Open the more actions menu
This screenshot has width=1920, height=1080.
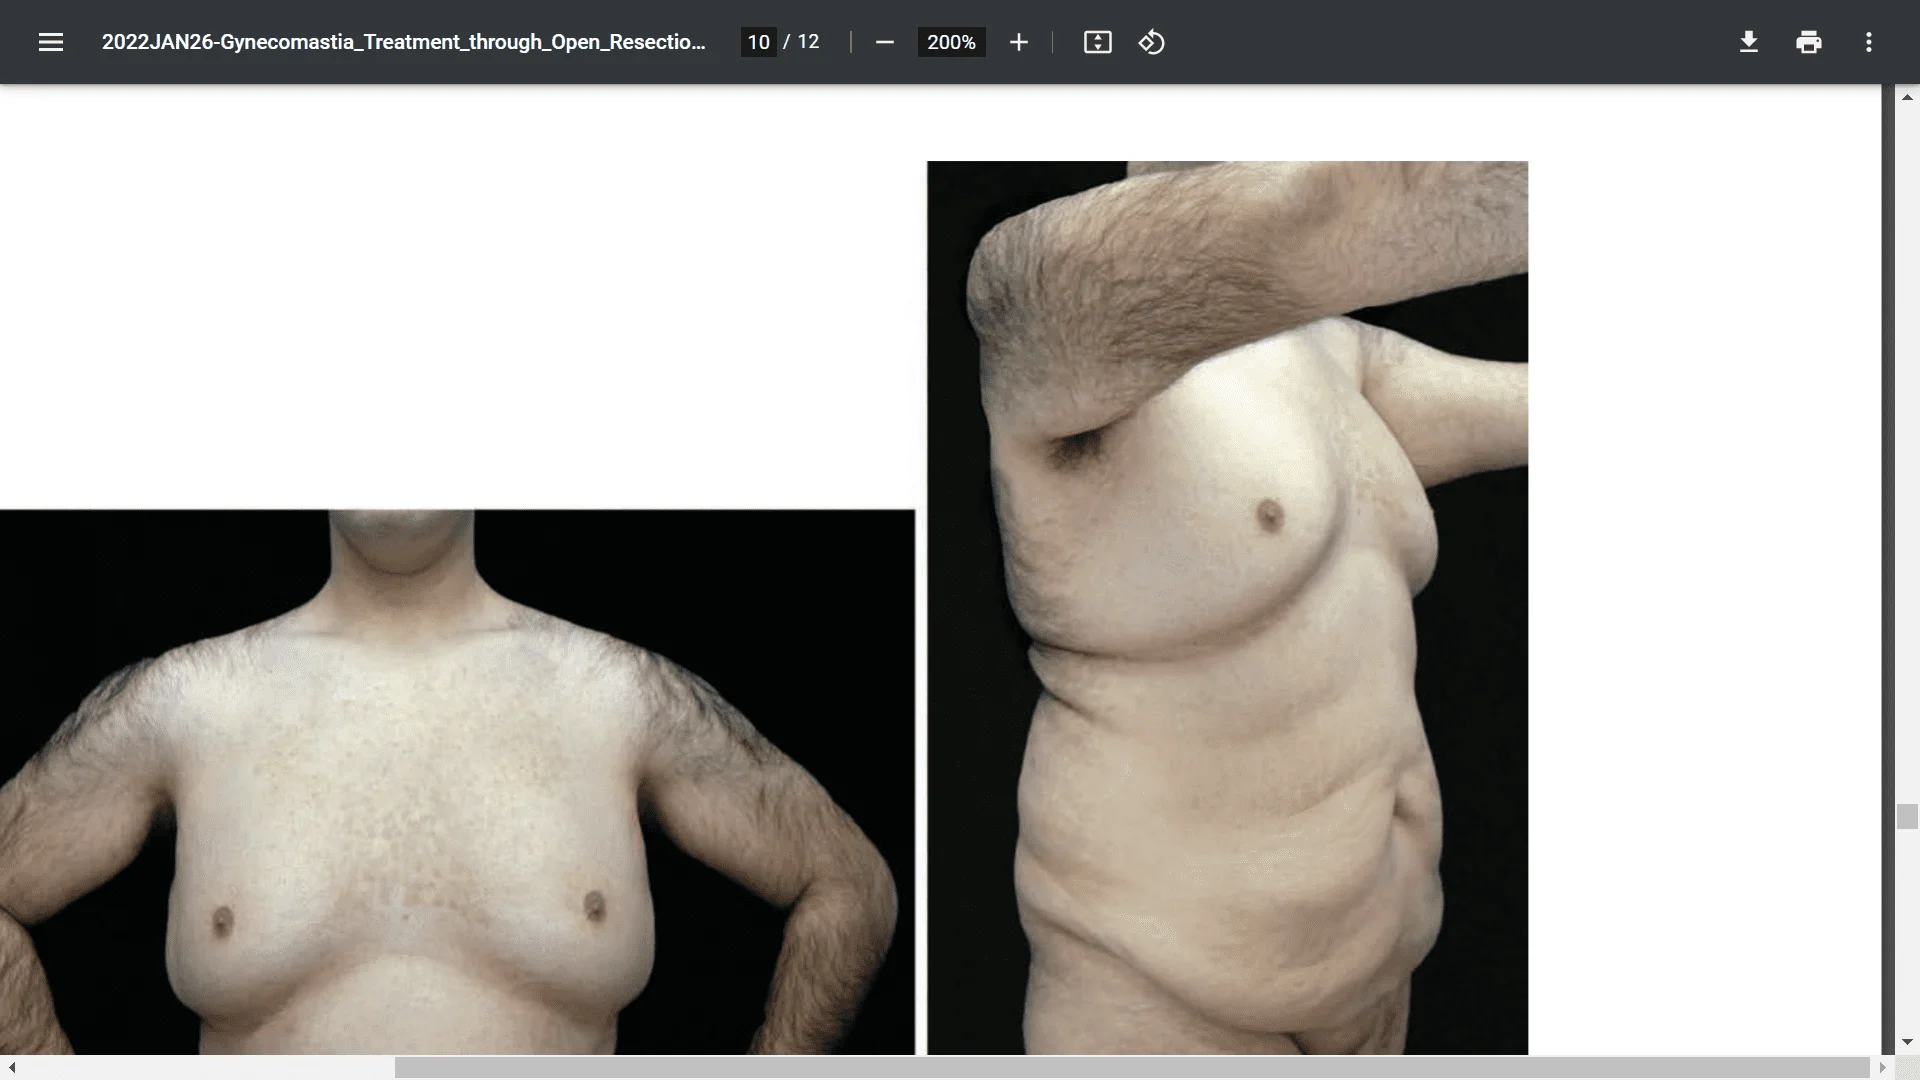tap(1869, 42)
